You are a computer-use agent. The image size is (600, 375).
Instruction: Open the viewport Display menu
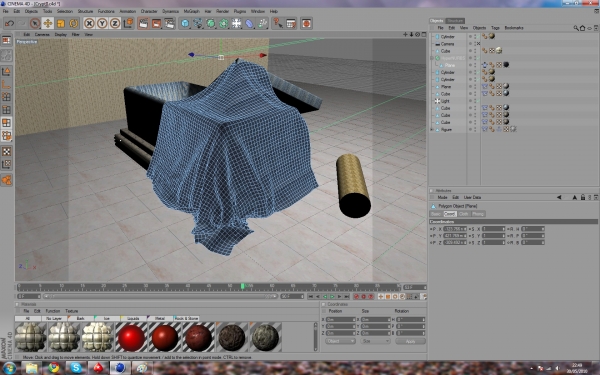click(60, 34)
